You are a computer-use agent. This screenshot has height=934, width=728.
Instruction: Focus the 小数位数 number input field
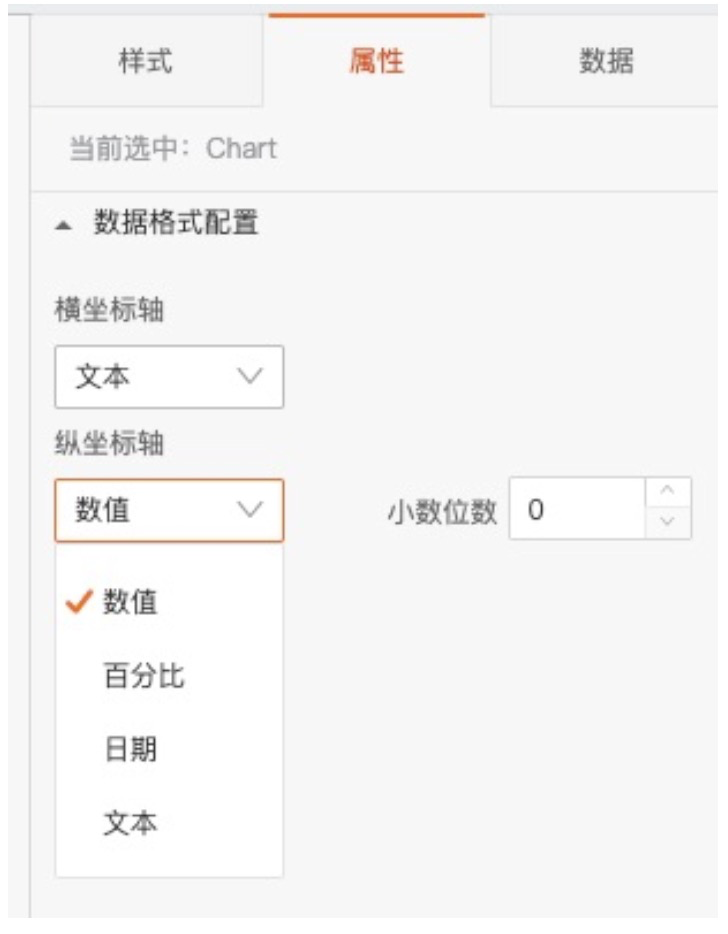(x=577, y=510)
